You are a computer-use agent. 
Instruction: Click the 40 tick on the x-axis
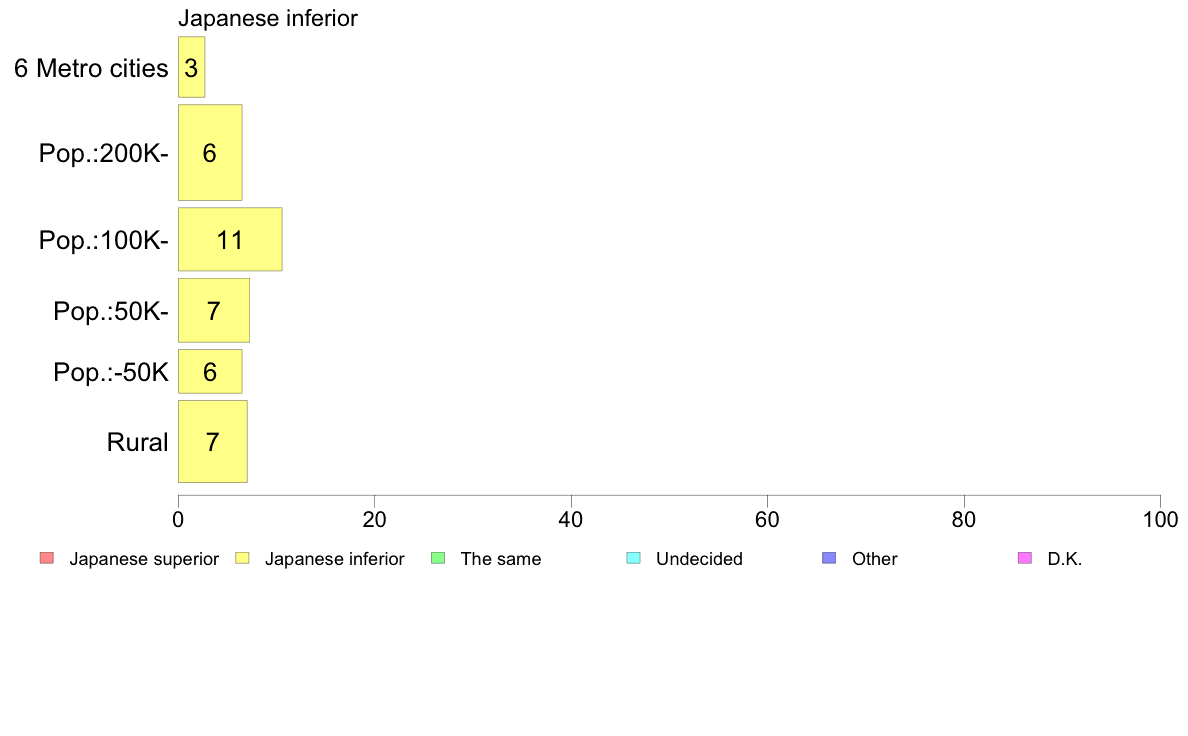(x=571, y=520)
